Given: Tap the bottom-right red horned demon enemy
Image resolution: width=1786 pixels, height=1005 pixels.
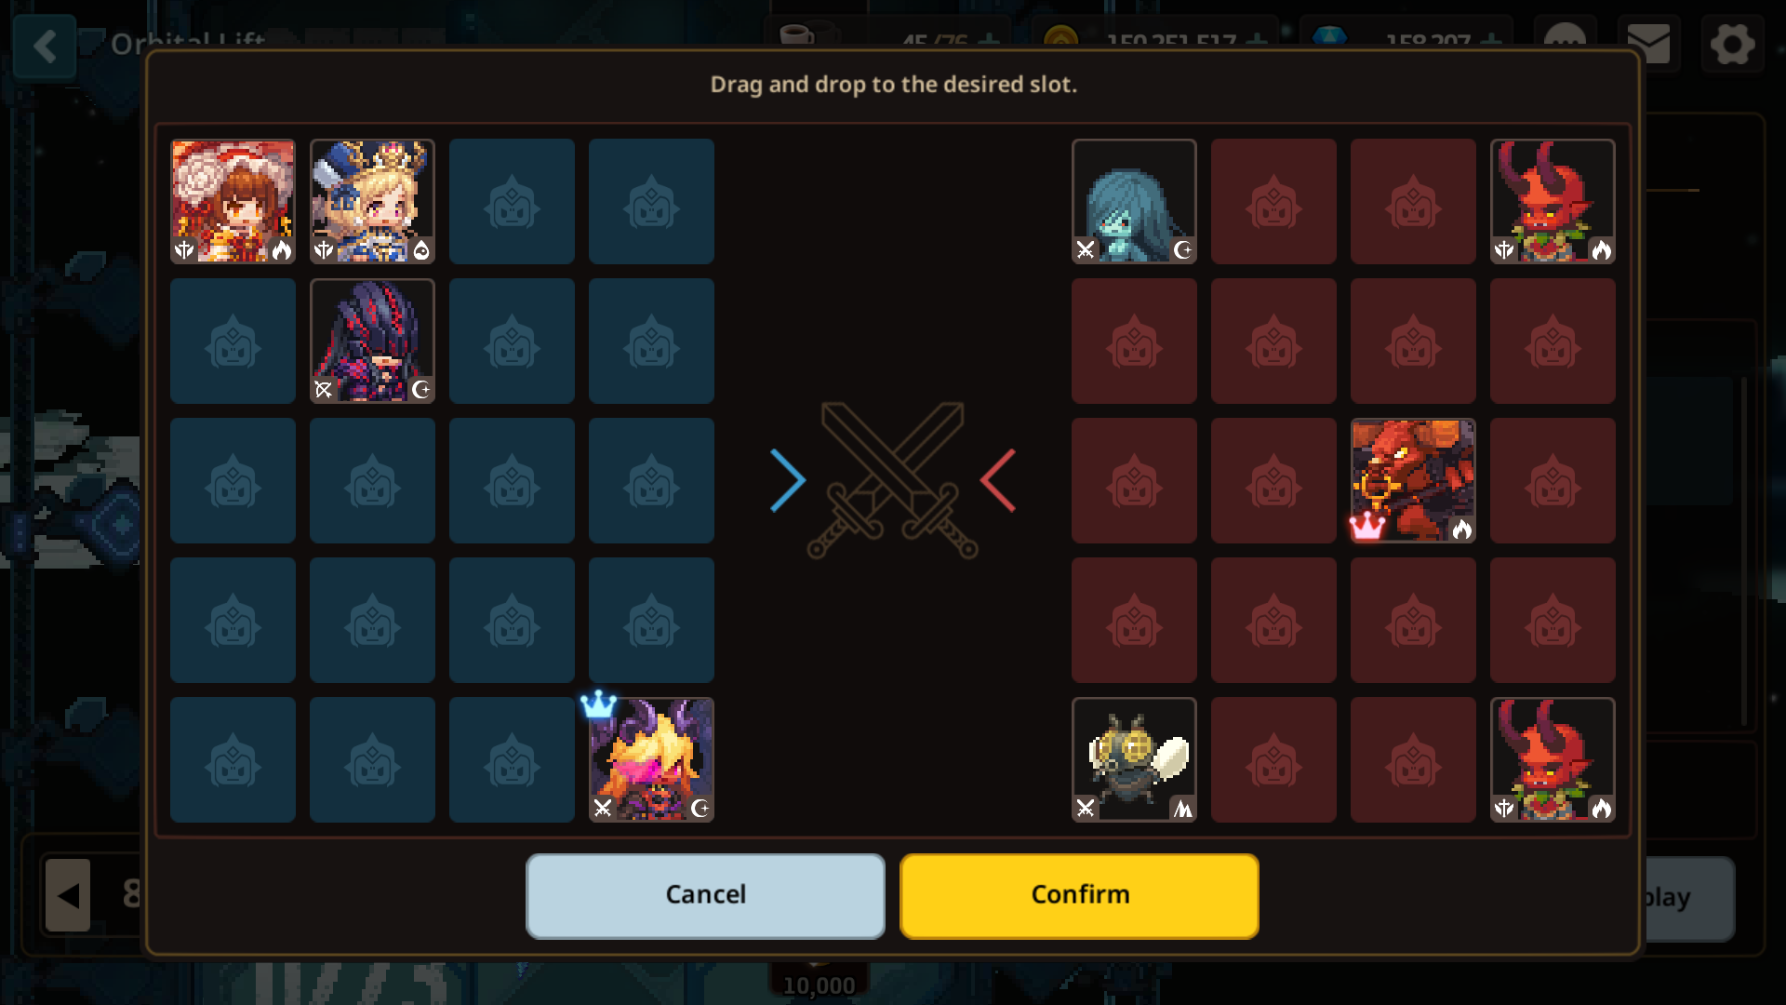Looking at the screenshot, I should [1553, 760].
